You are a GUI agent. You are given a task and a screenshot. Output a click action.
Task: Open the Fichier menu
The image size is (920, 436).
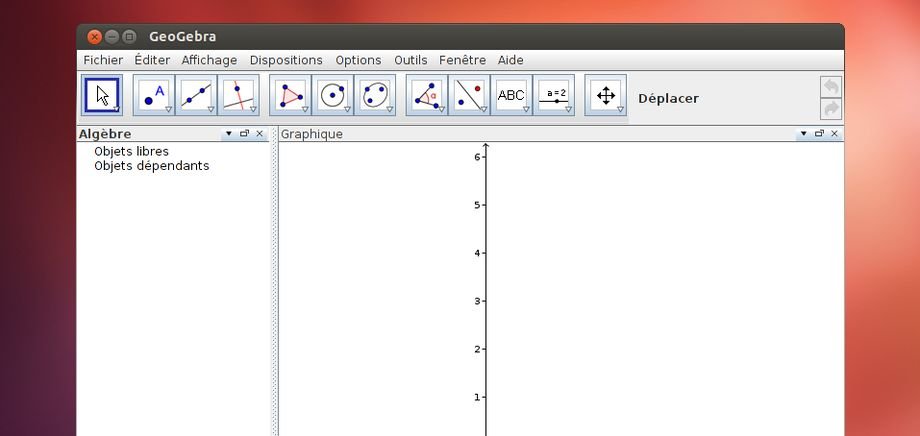pos(103,60)
